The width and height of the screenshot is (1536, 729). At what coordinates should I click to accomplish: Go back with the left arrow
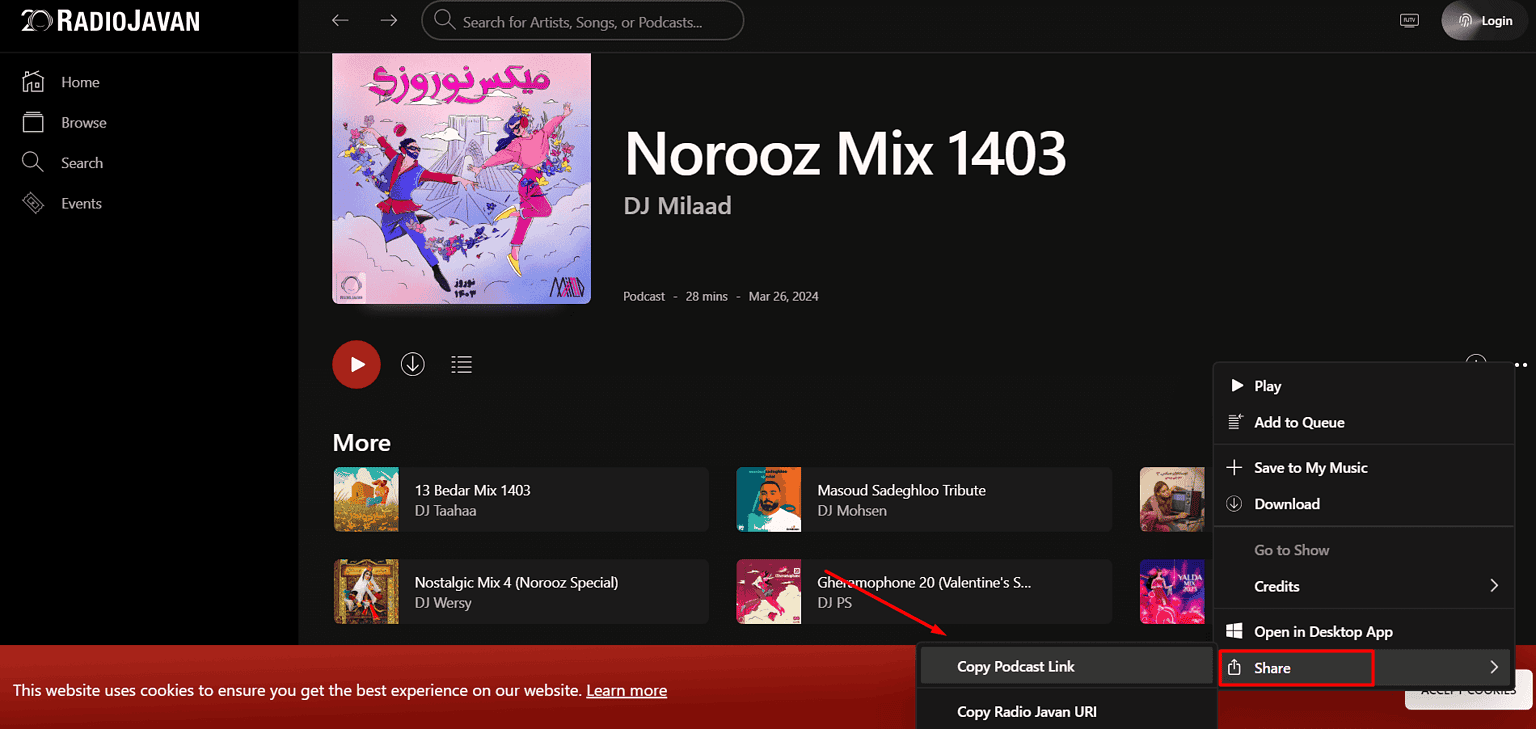[340, 21]
